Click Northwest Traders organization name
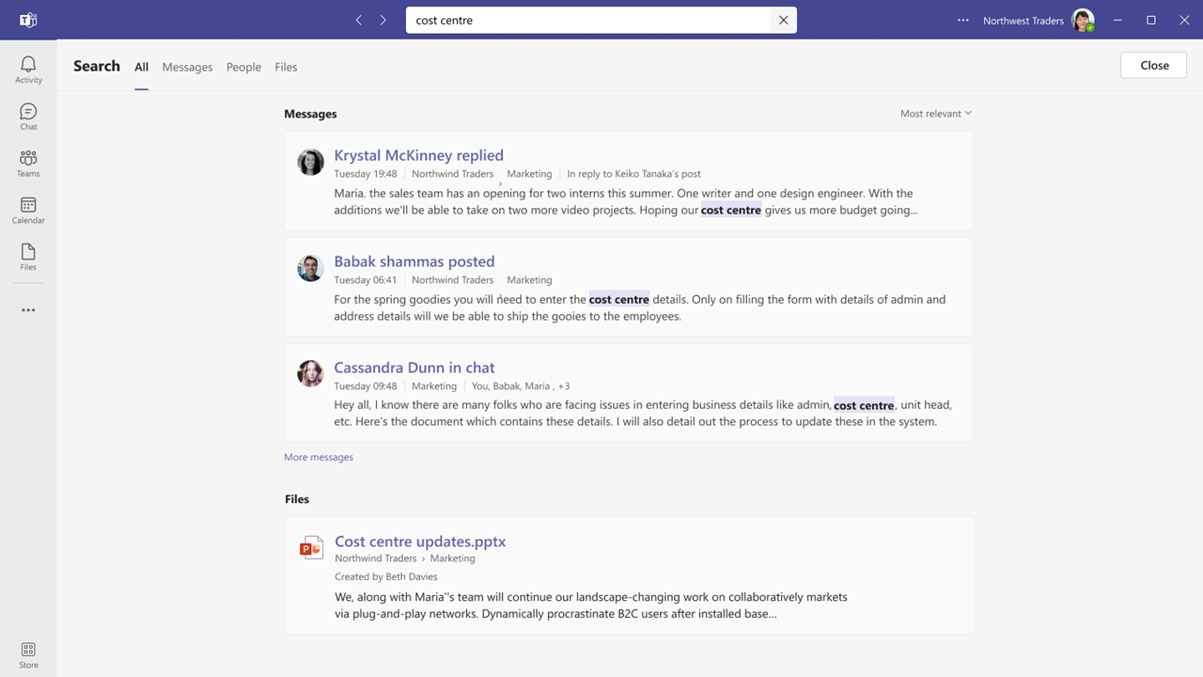Image resolution: width=1203 pixels, height=677 pixels. pyautogui.click(x=1023, y=20)
